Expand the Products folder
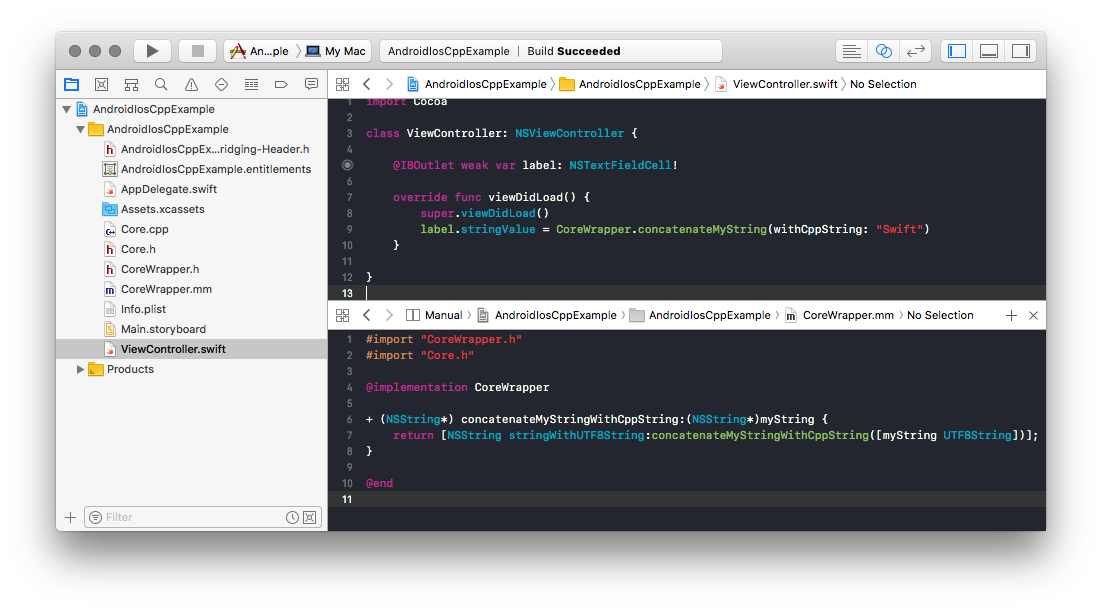 click(x=80, y=369)
